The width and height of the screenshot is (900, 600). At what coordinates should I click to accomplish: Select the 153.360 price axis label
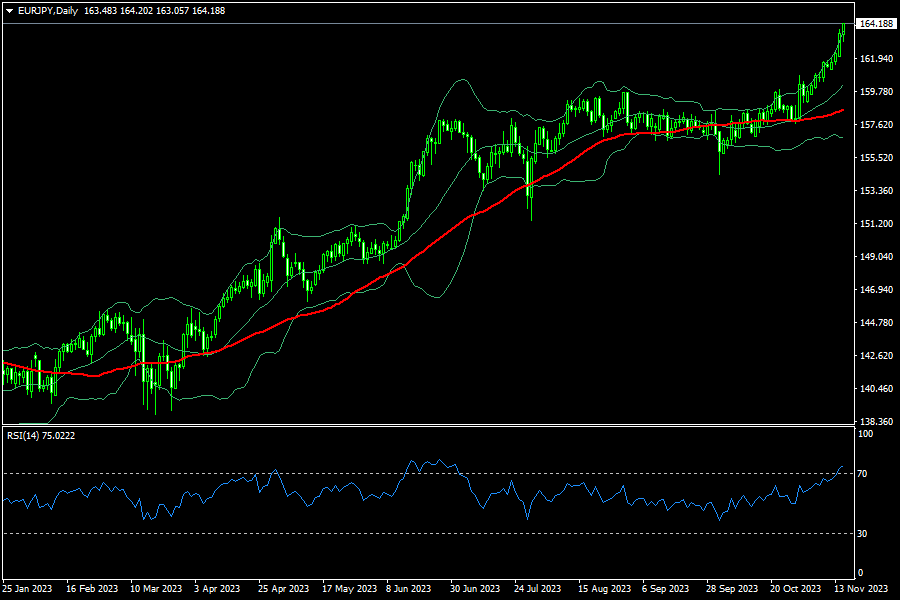[876, 191]
